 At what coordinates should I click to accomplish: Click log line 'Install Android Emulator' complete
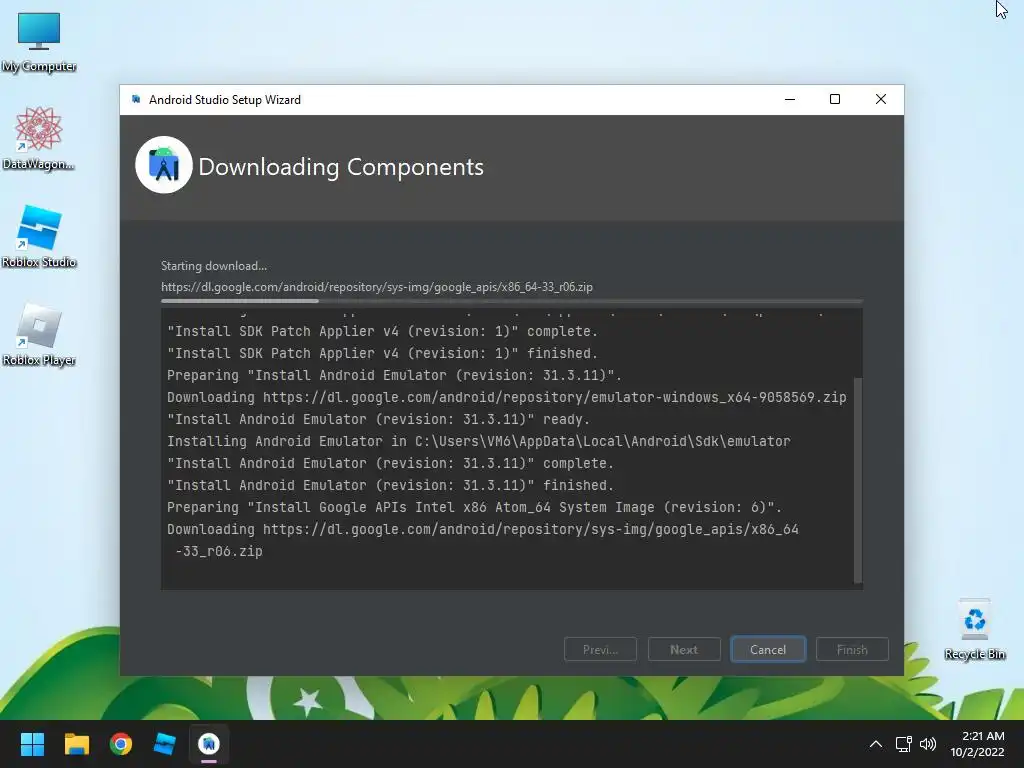(391, 464)
